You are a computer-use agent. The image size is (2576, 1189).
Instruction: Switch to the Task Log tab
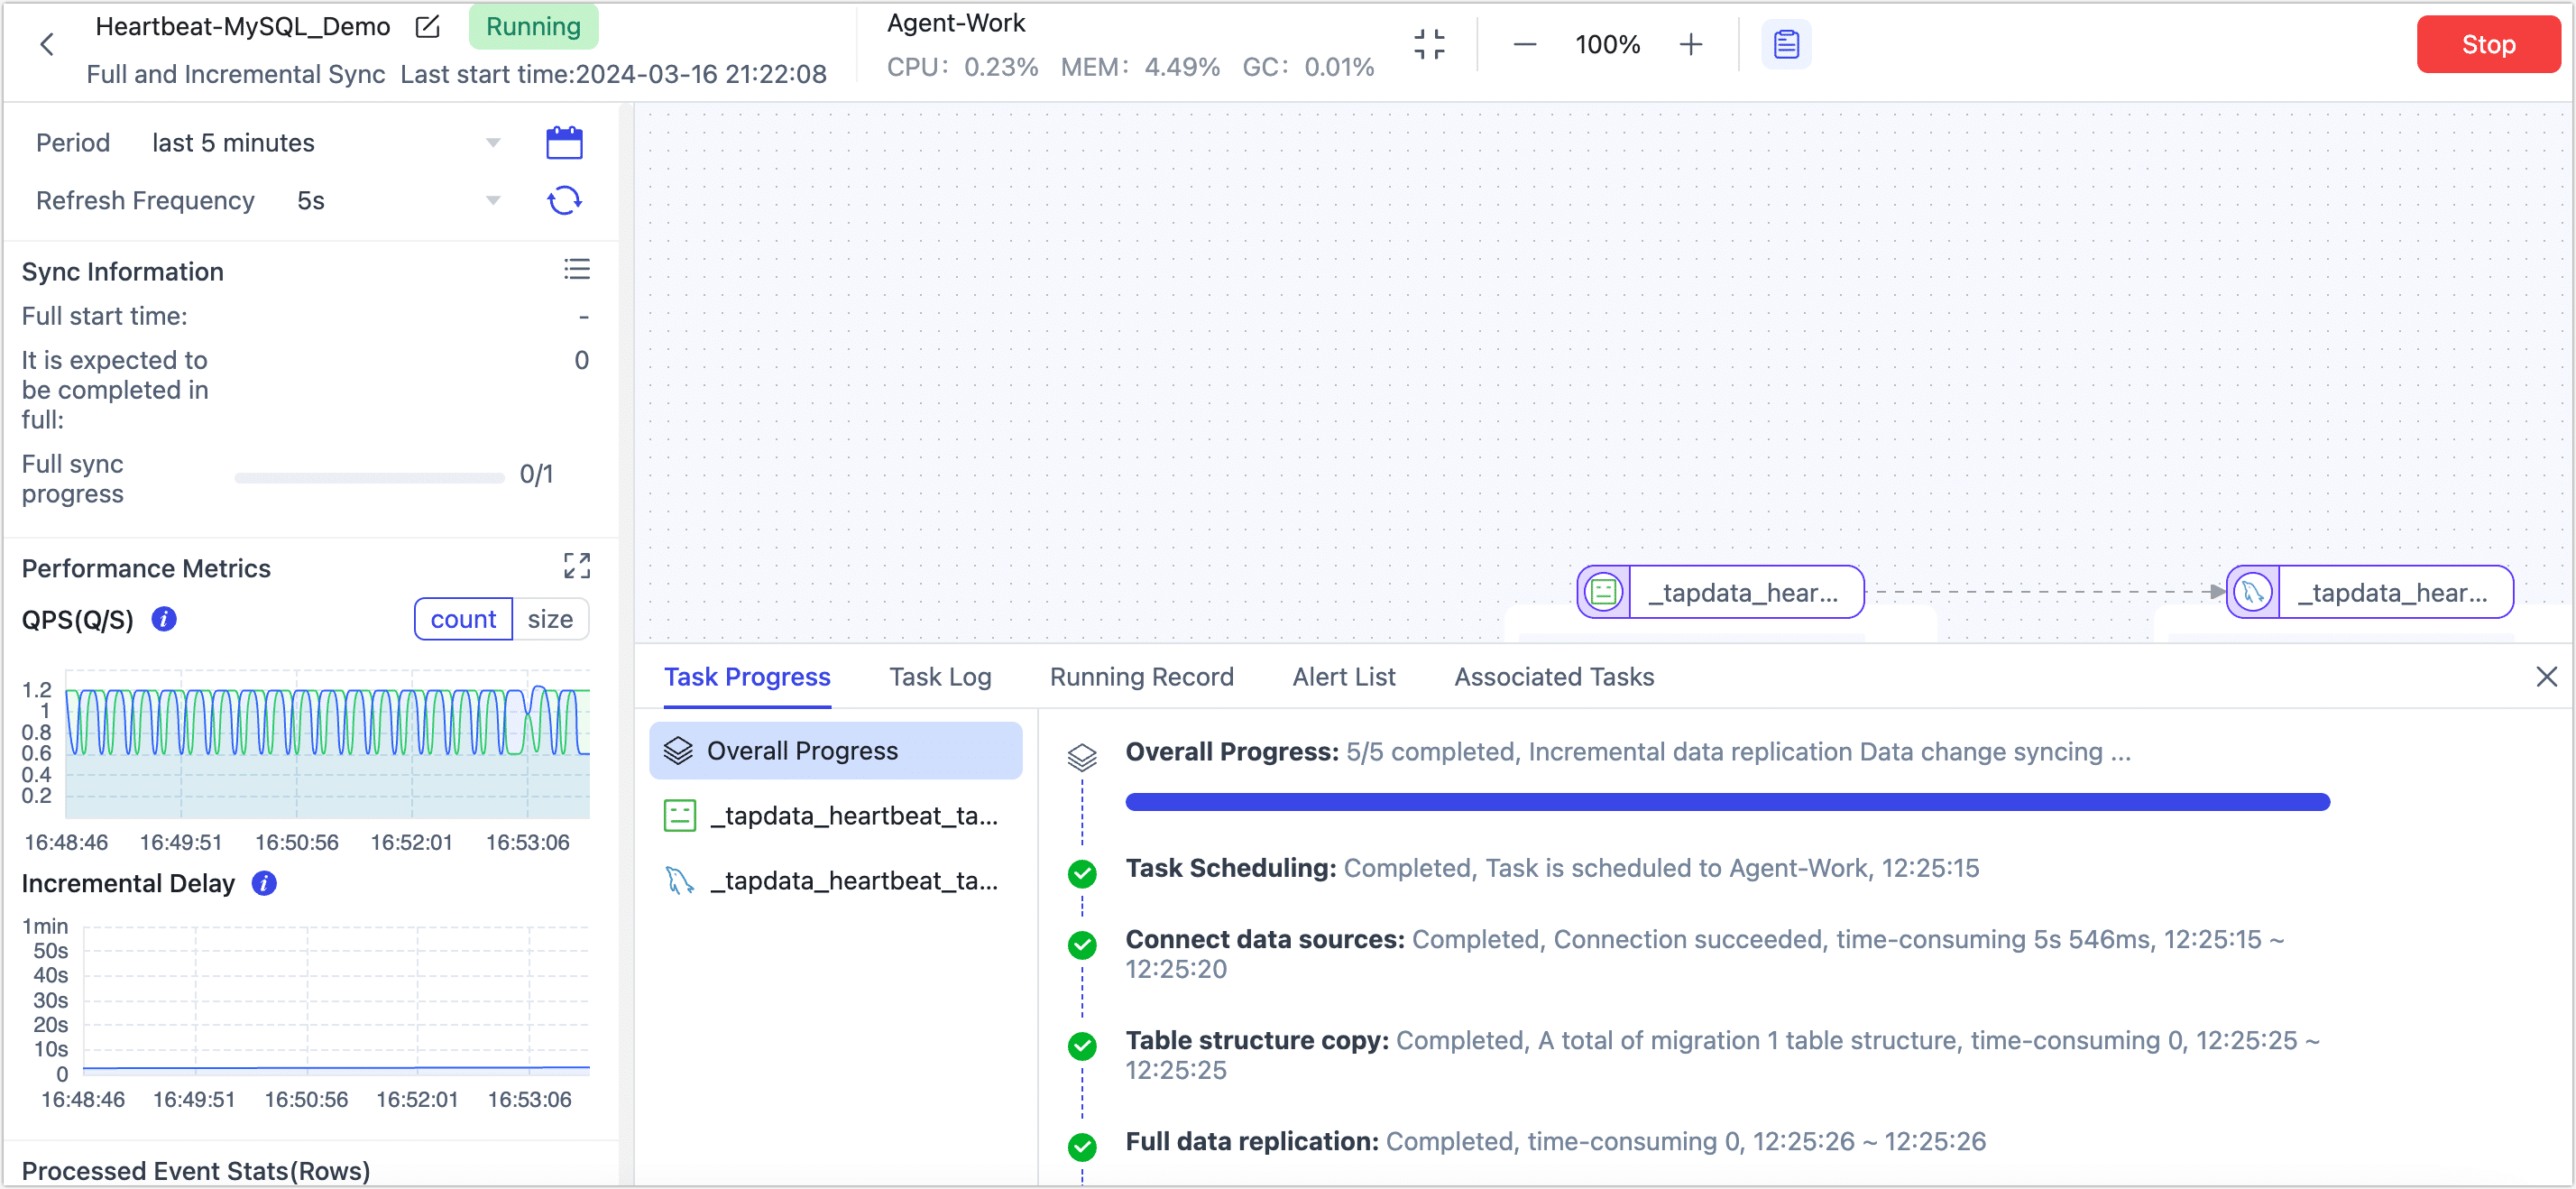(x=940, y=677)
